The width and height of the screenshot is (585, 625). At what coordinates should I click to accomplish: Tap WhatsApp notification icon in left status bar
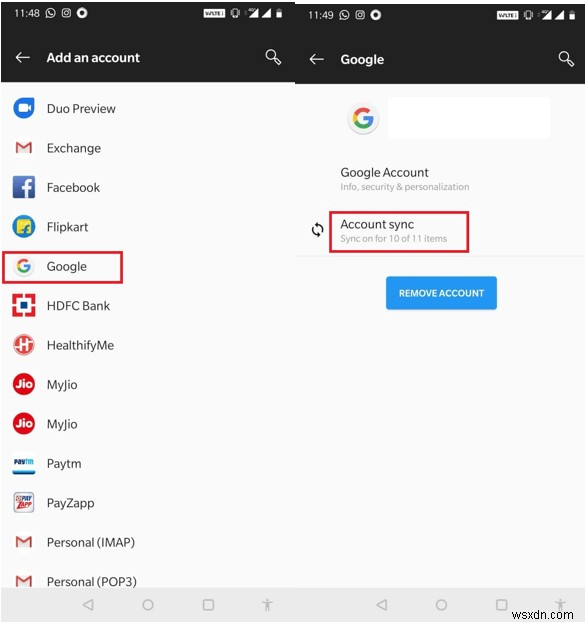(x=51, y=13)
